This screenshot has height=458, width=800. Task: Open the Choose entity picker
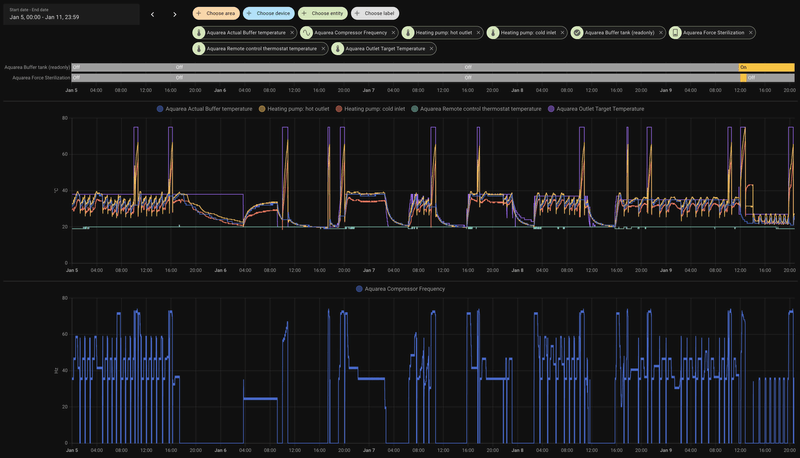pyautogui.click(x=323, y=13)
